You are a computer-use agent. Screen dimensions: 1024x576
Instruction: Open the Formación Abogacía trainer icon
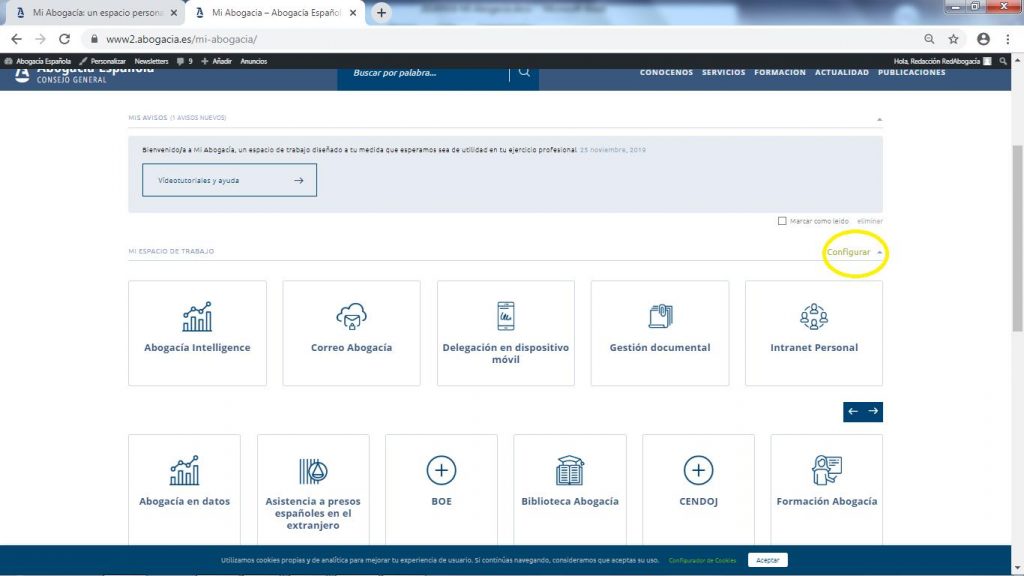(x=827, y=470)
